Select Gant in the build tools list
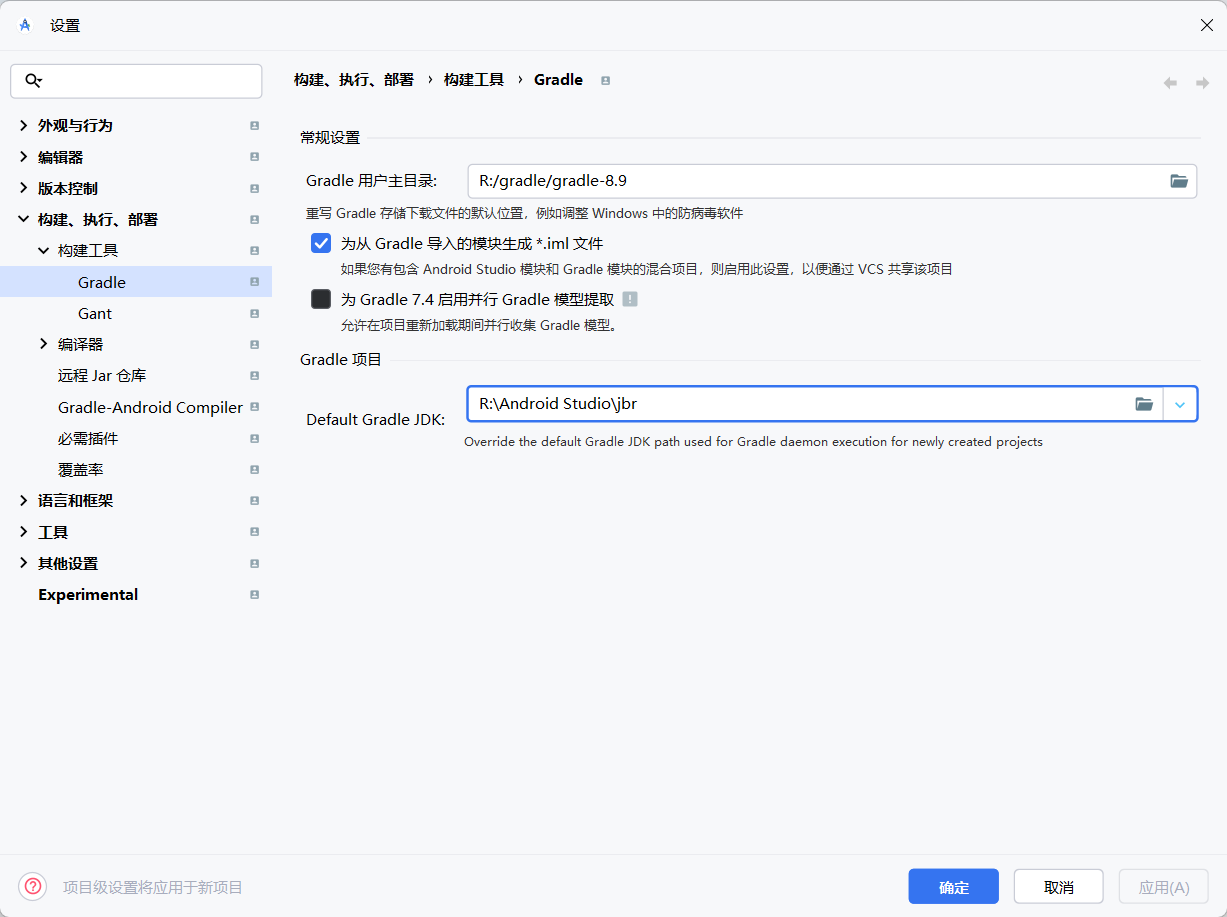The width and height of the screenshot is (1227, 917). point(95,313)
